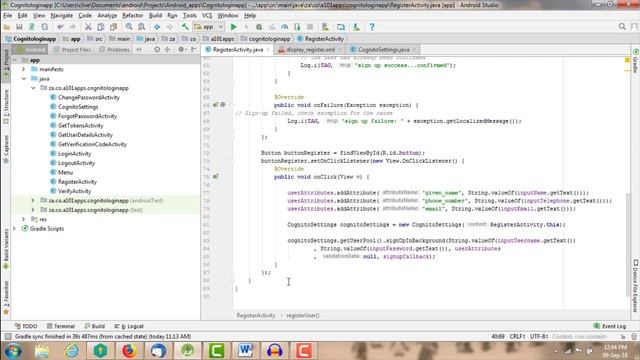
Task: Open the Build menu
Action: point(155,16)
